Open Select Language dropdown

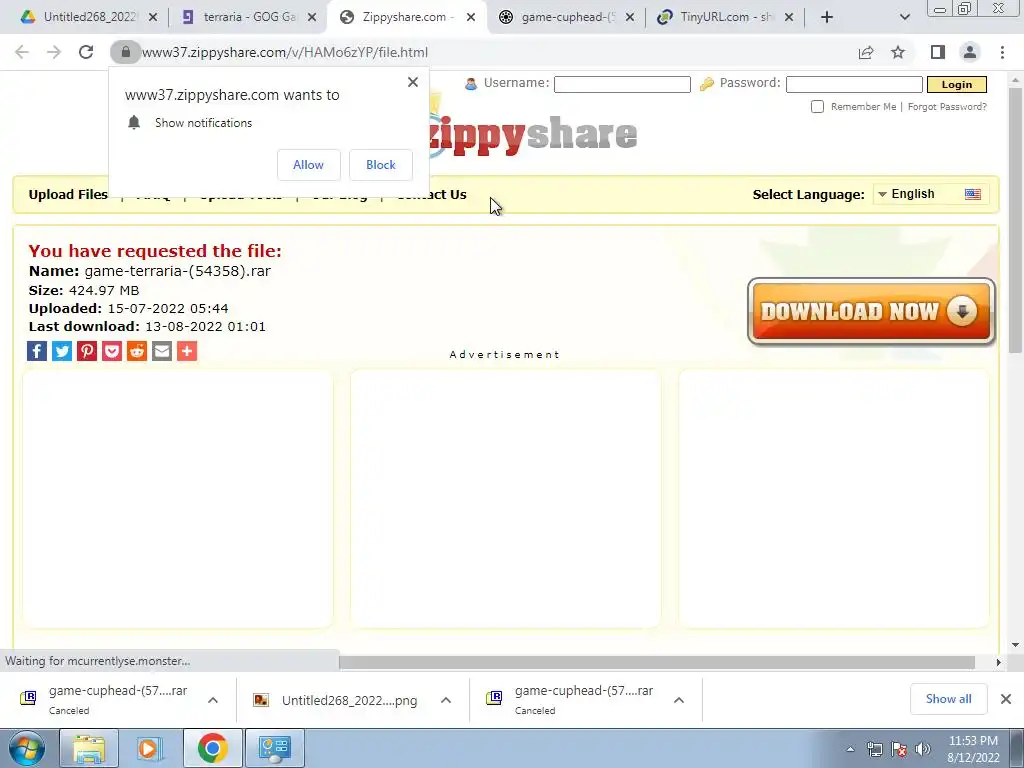(930, 194)
